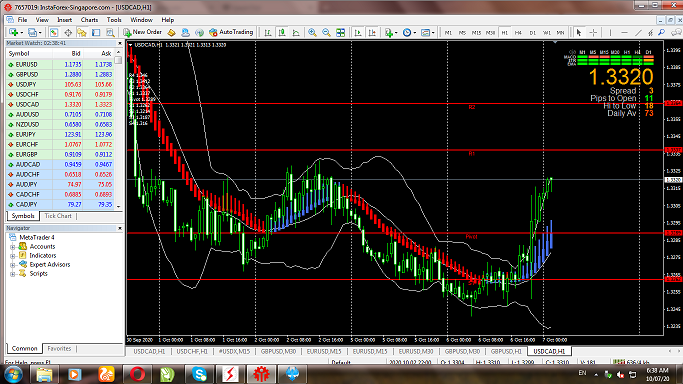Toggle chart Auto Scroll

coord(358,32)
